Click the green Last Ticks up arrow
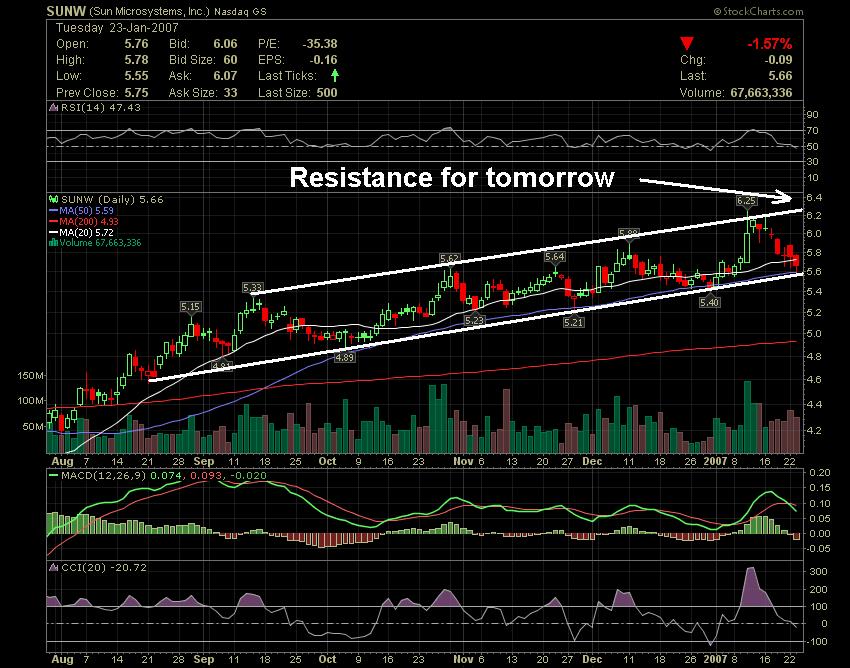The height and width of the screenshot is (668, 850). [x=335, y=75]
